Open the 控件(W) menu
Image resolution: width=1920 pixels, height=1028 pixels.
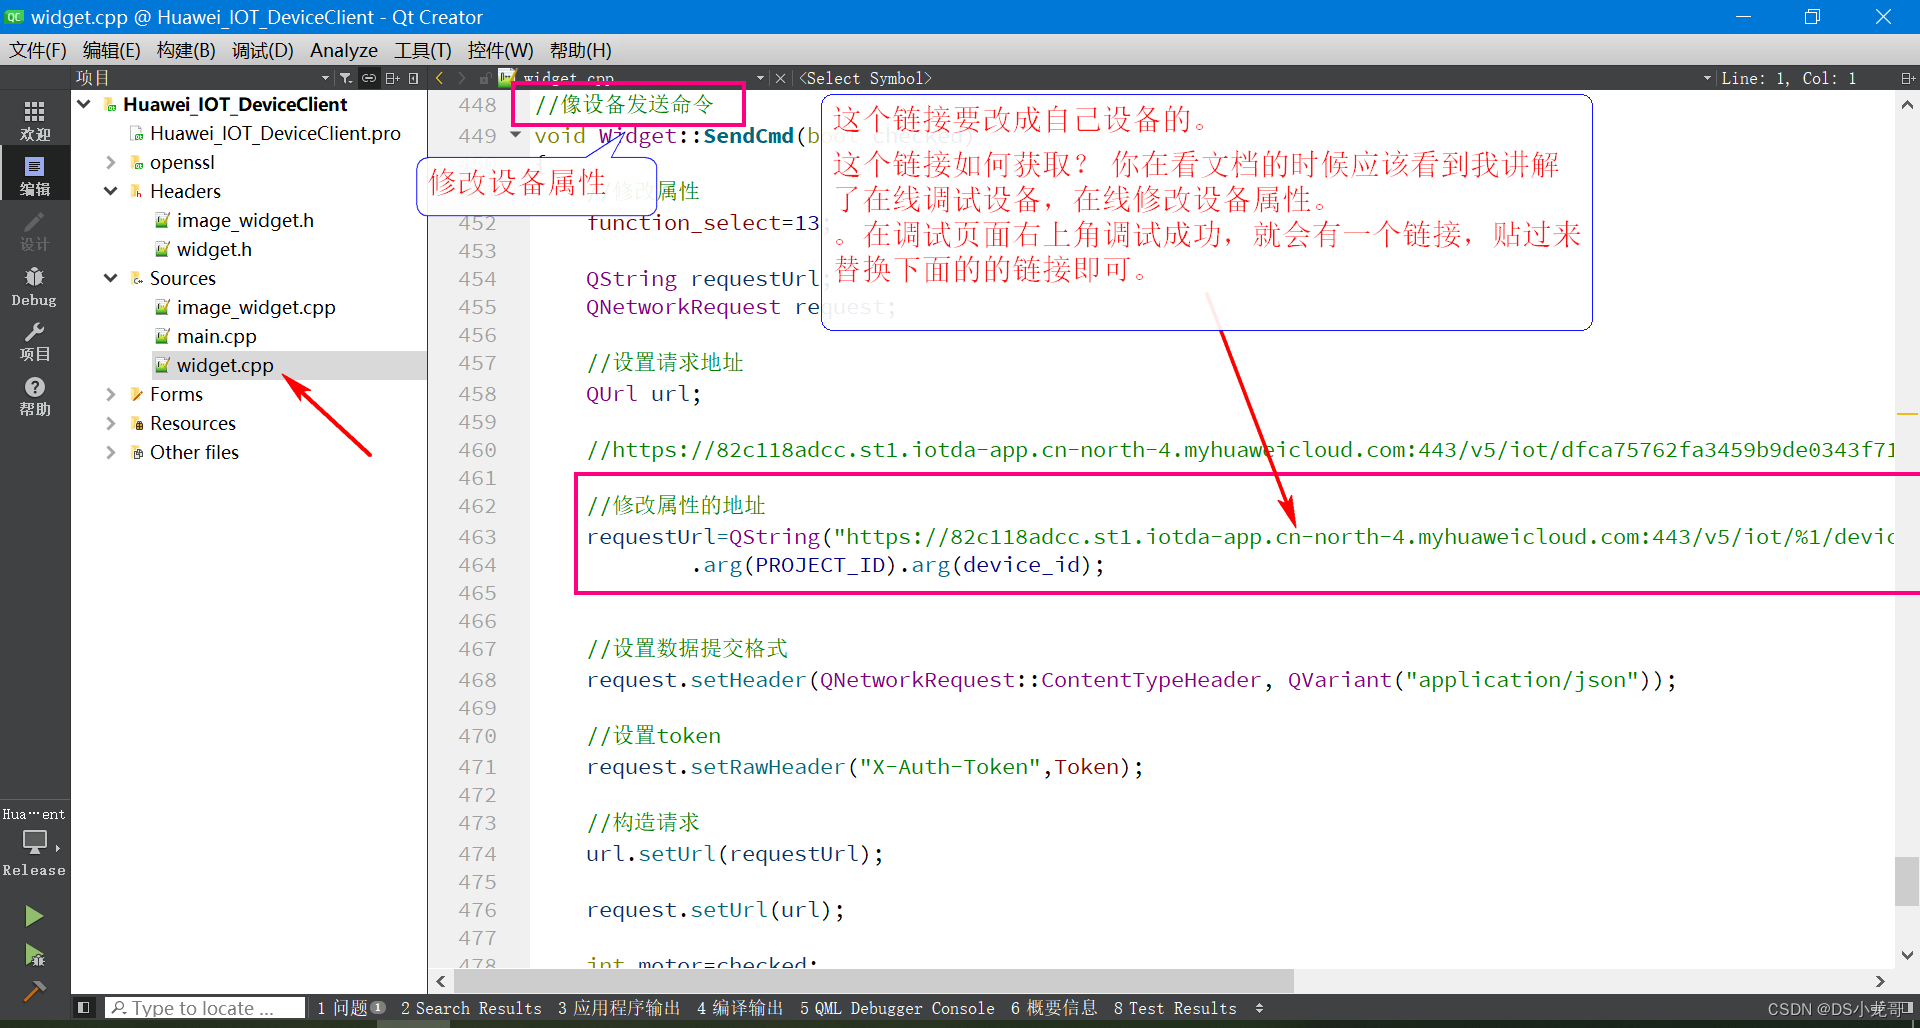pyautogui.click(x=500, y=50)
